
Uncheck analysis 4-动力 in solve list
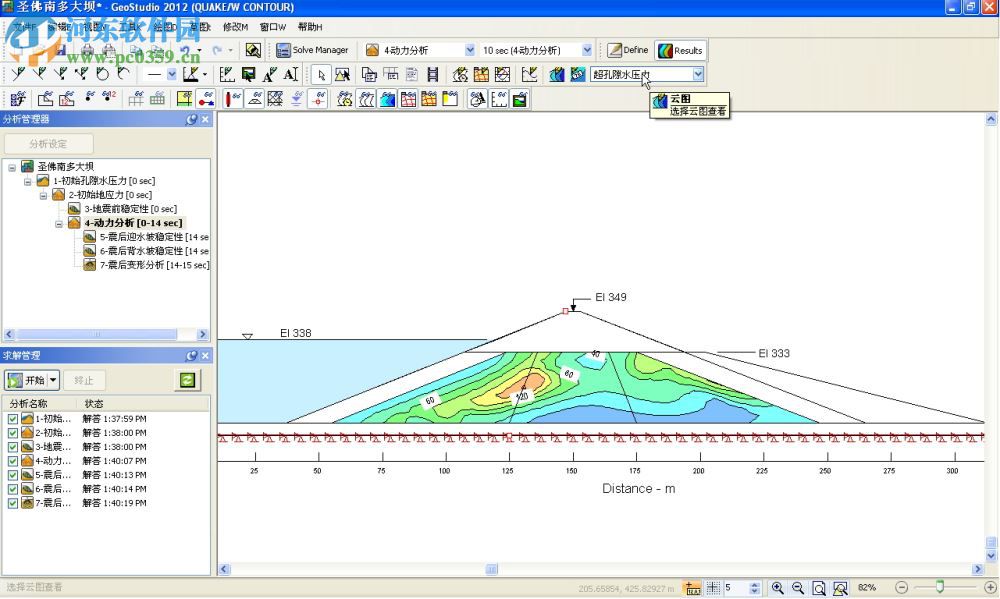(12, 460)
